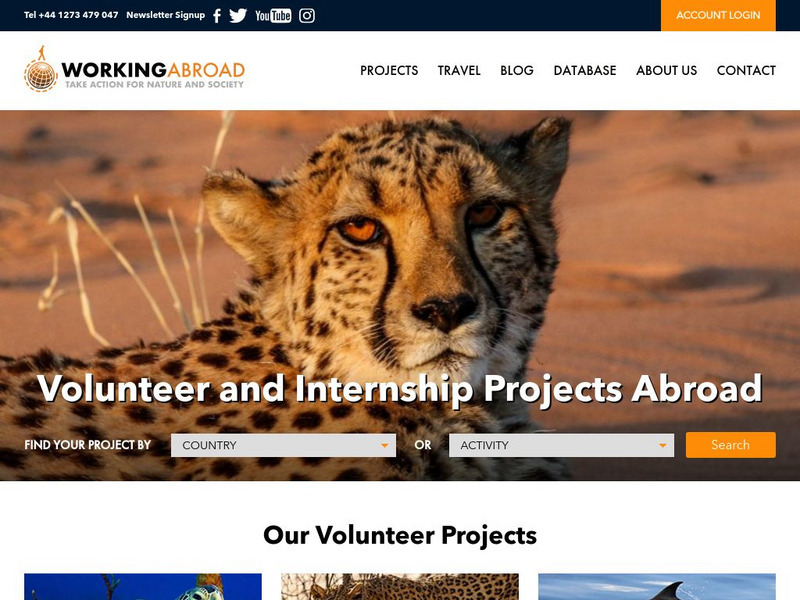Click the orange Search button
The width and height of the screenshot is (800, 600).
pyautogui.click(x=731, y=445)
